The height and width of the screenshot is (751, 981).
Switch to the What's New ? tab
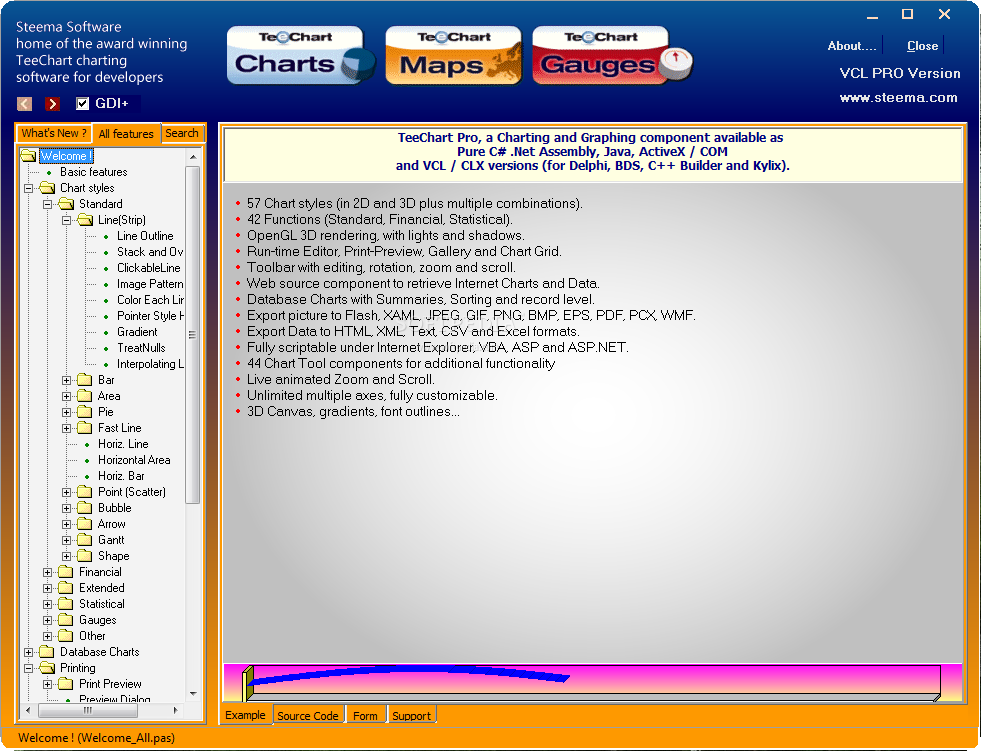(54, 133)
